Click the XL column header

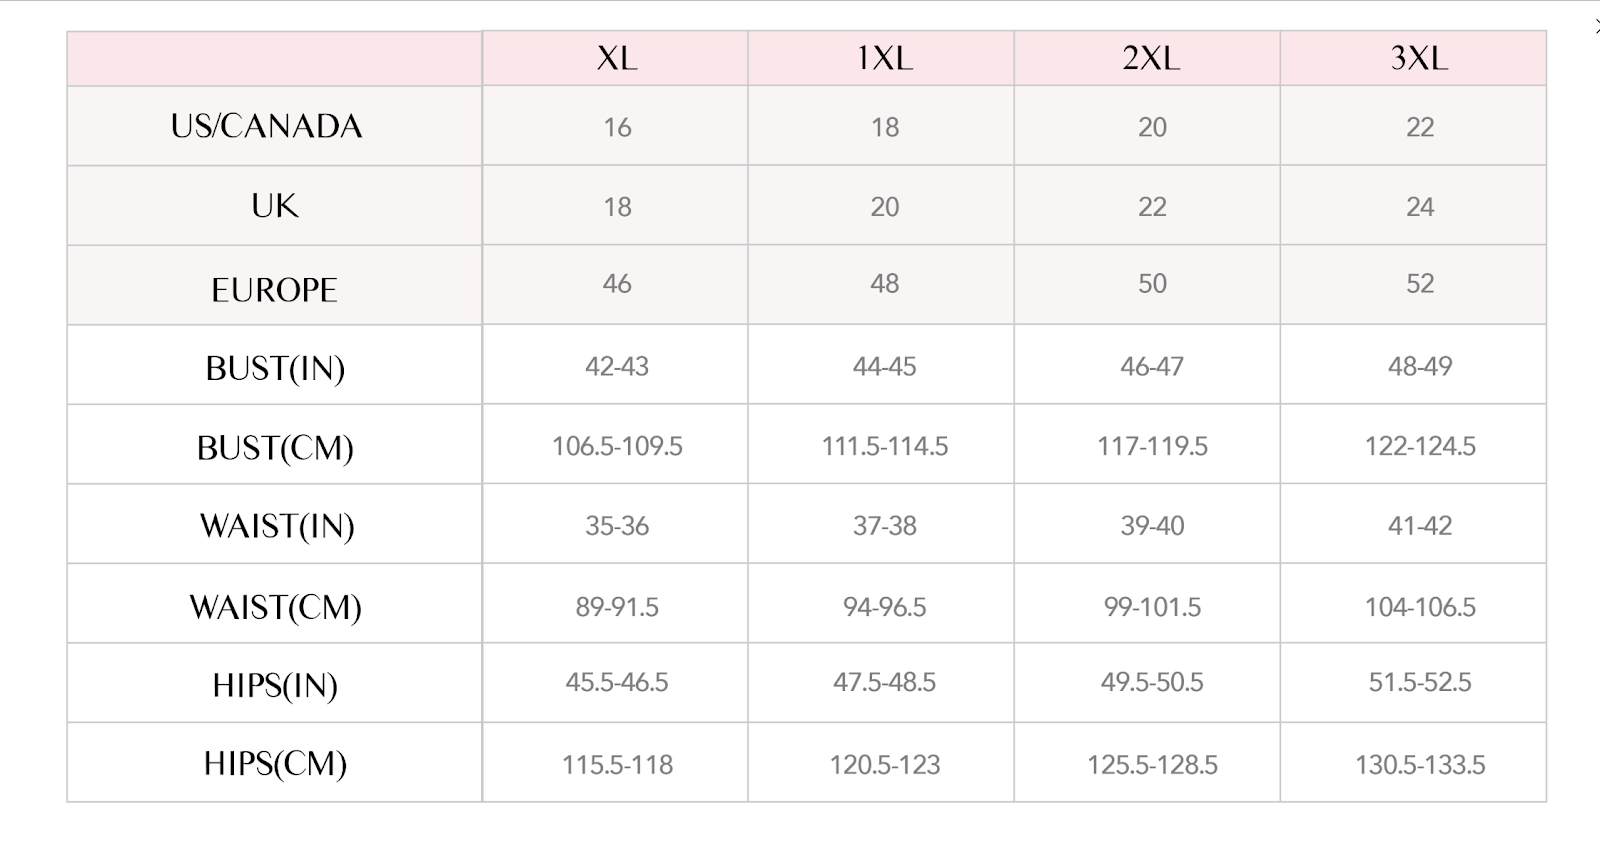coord(616,58)
